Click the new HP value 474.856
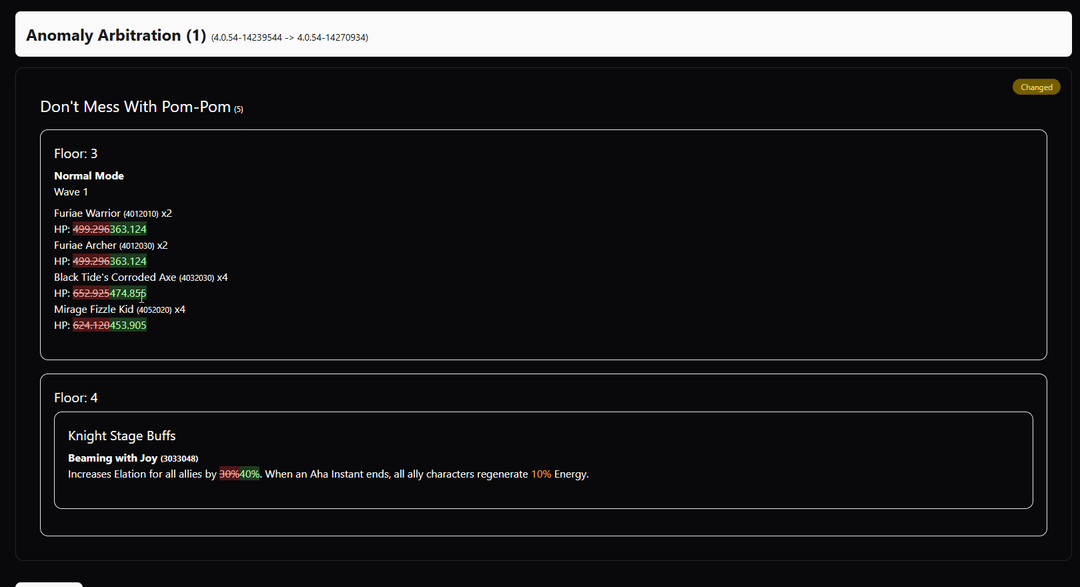Image resolution: width=1080 pixels, height=587 pixels. (128, 294)
